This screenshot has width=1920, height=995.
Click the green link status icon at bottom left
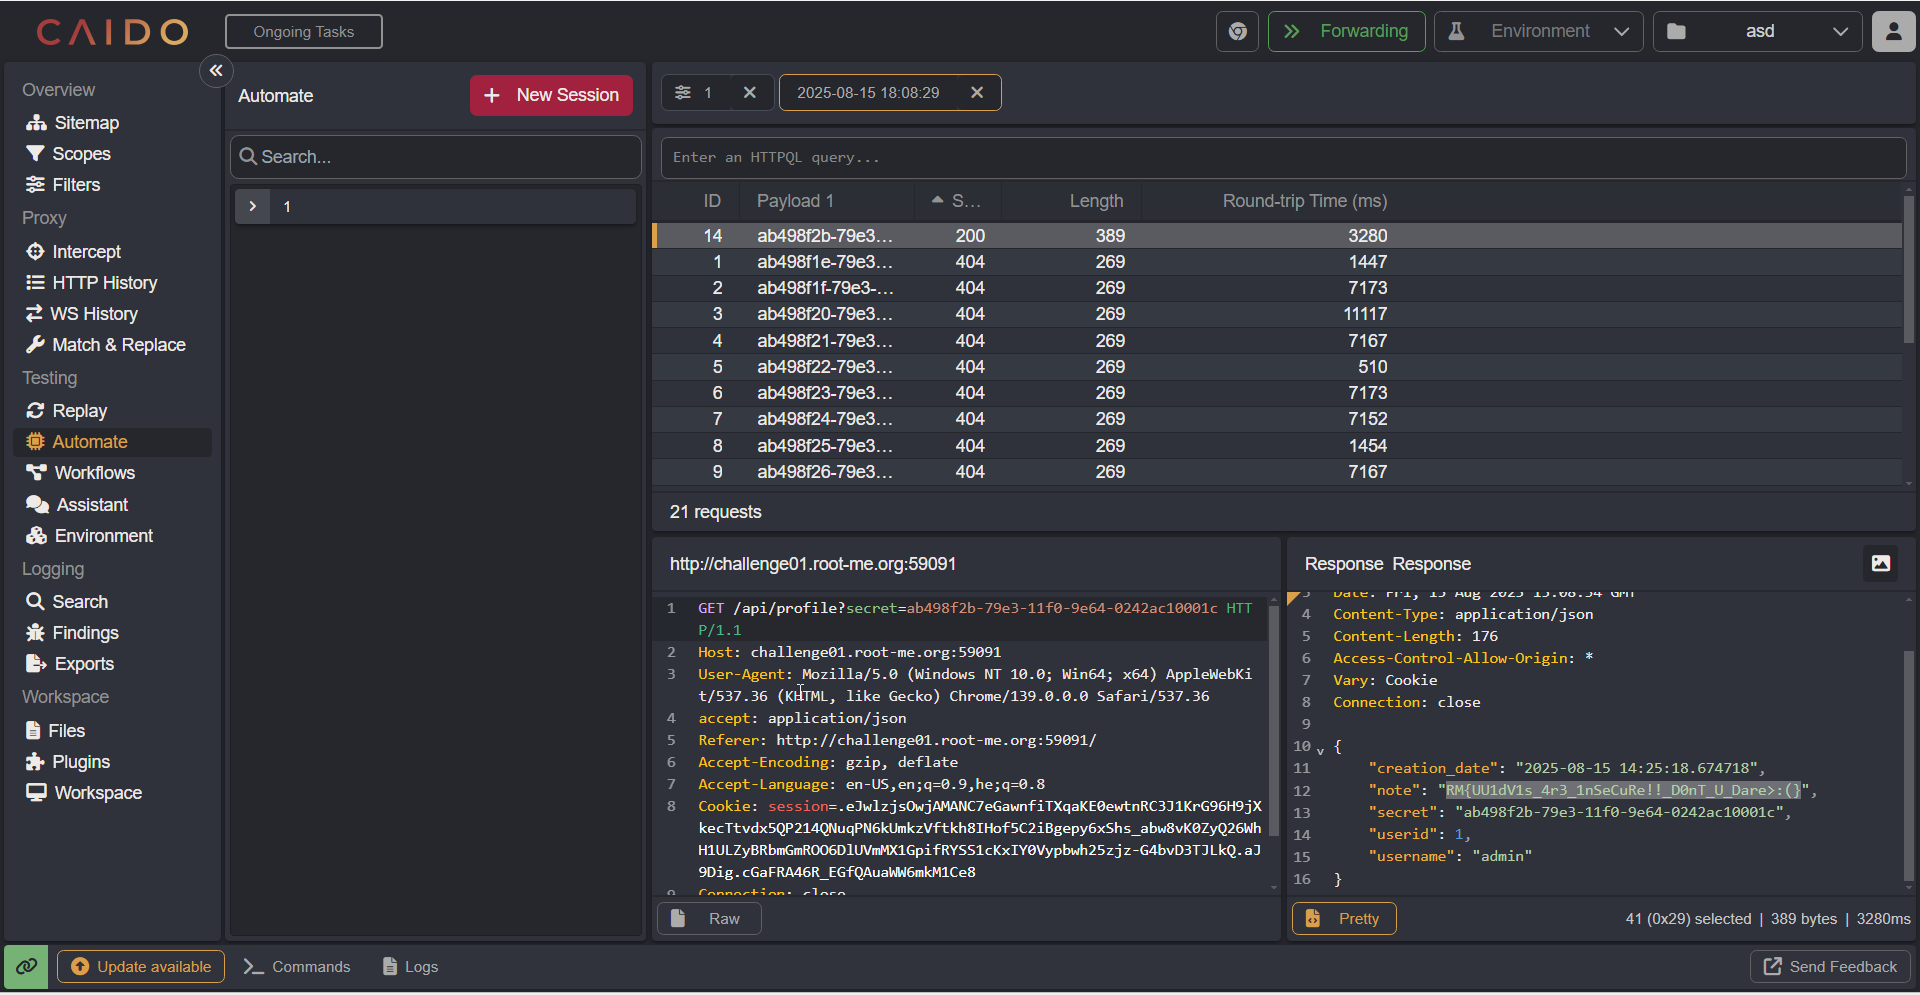point(26,967)
